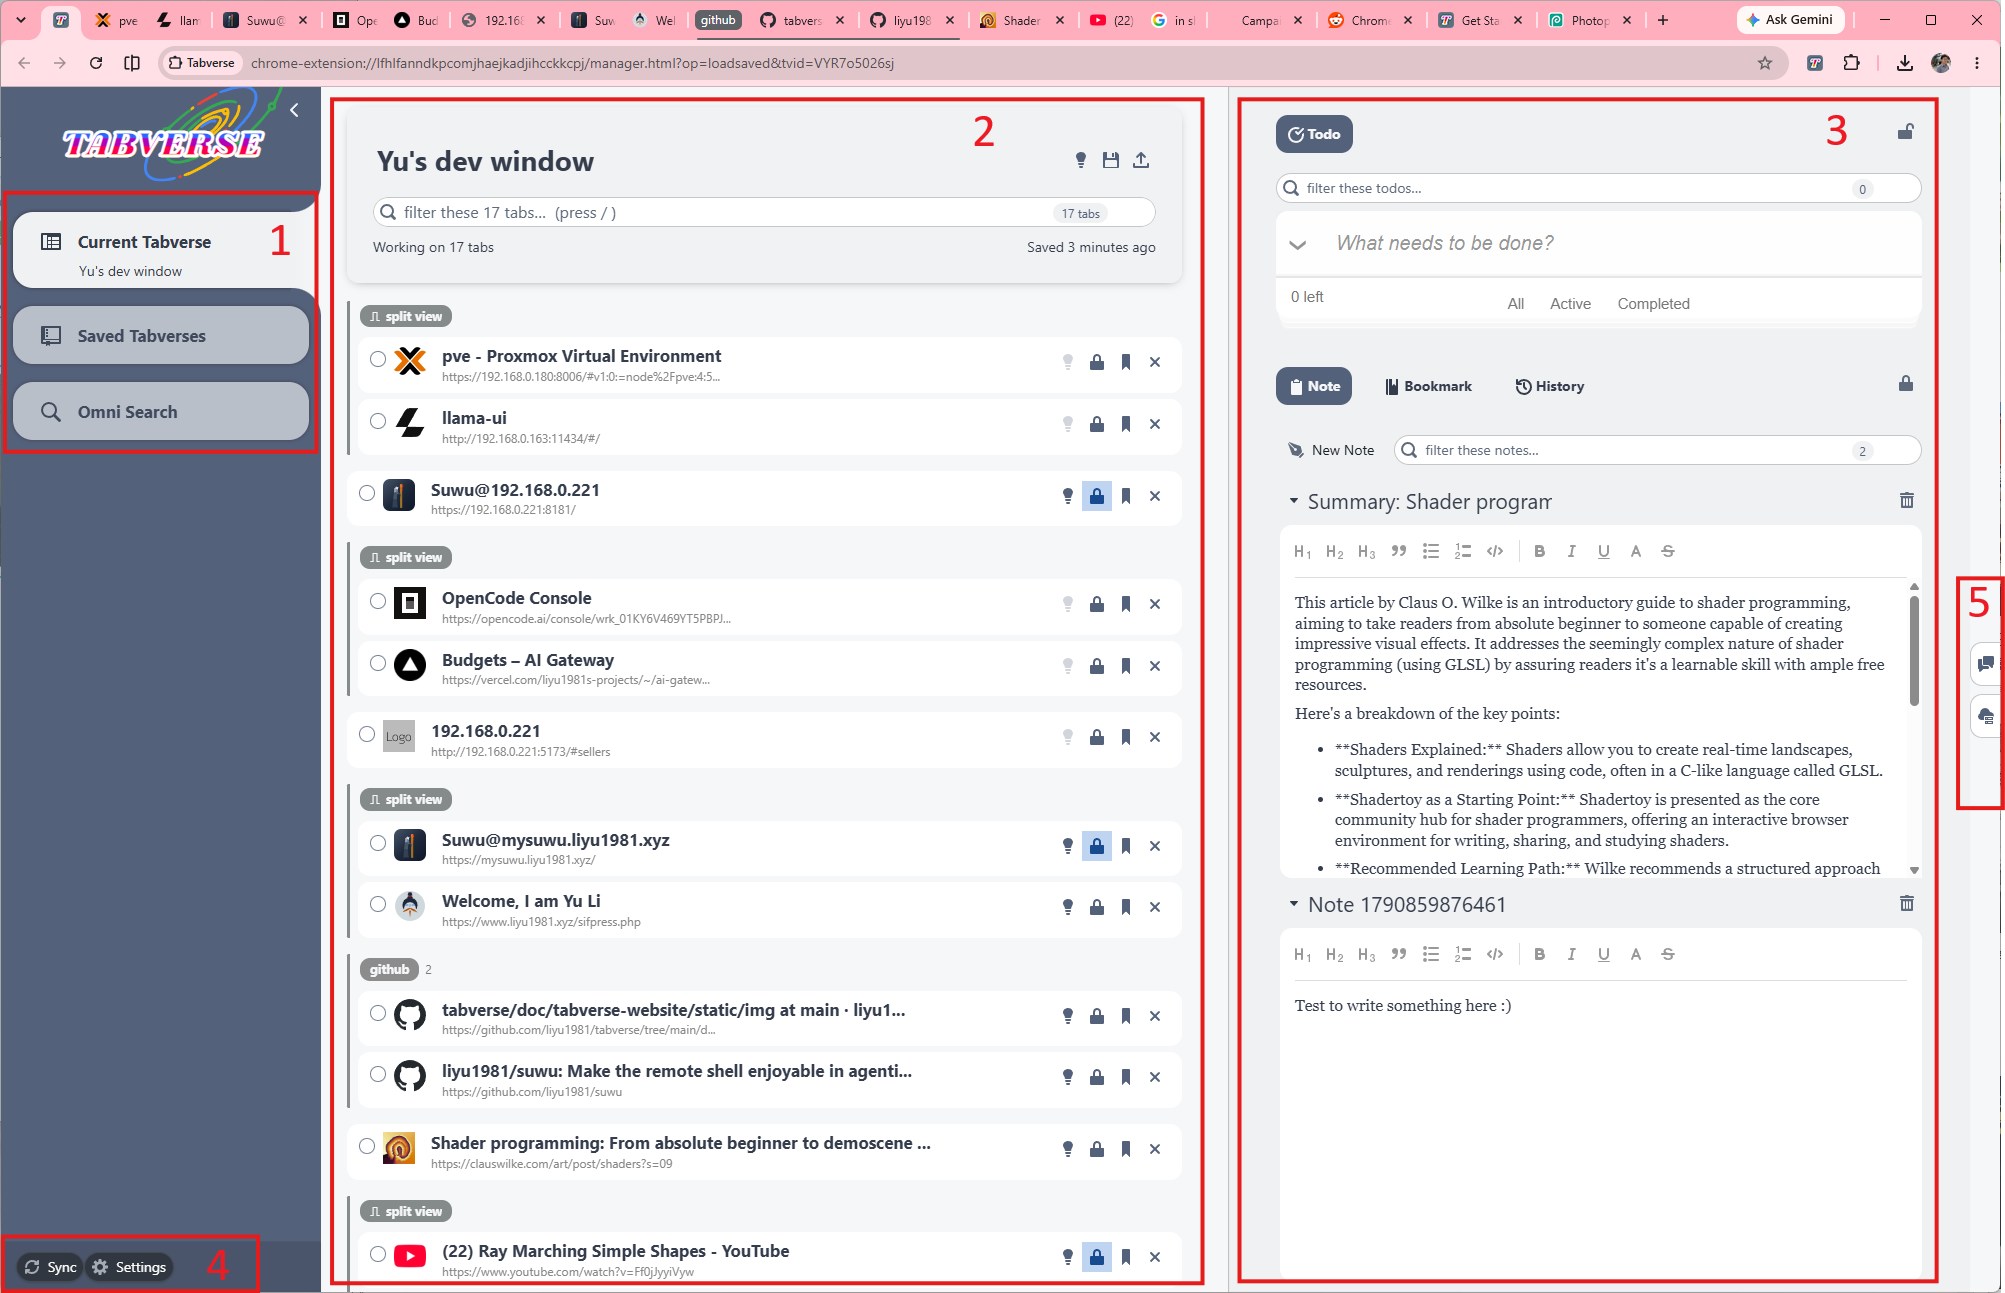Delete Note 1790859876461 with its trash icon

click(1907, 903)
